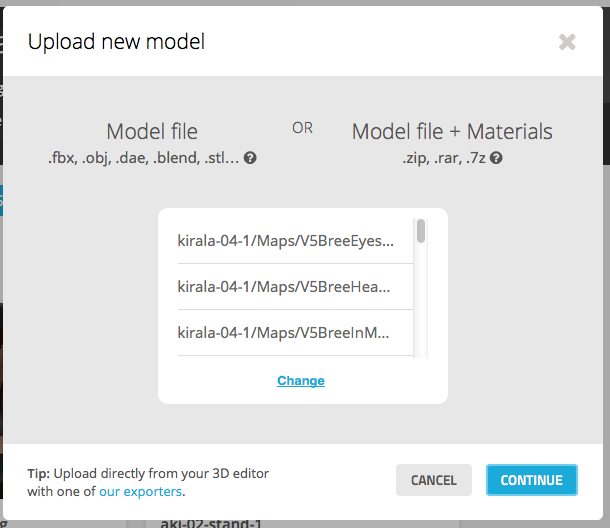Click the .fbx, .obj, .dae formats text

click(144, 158)
